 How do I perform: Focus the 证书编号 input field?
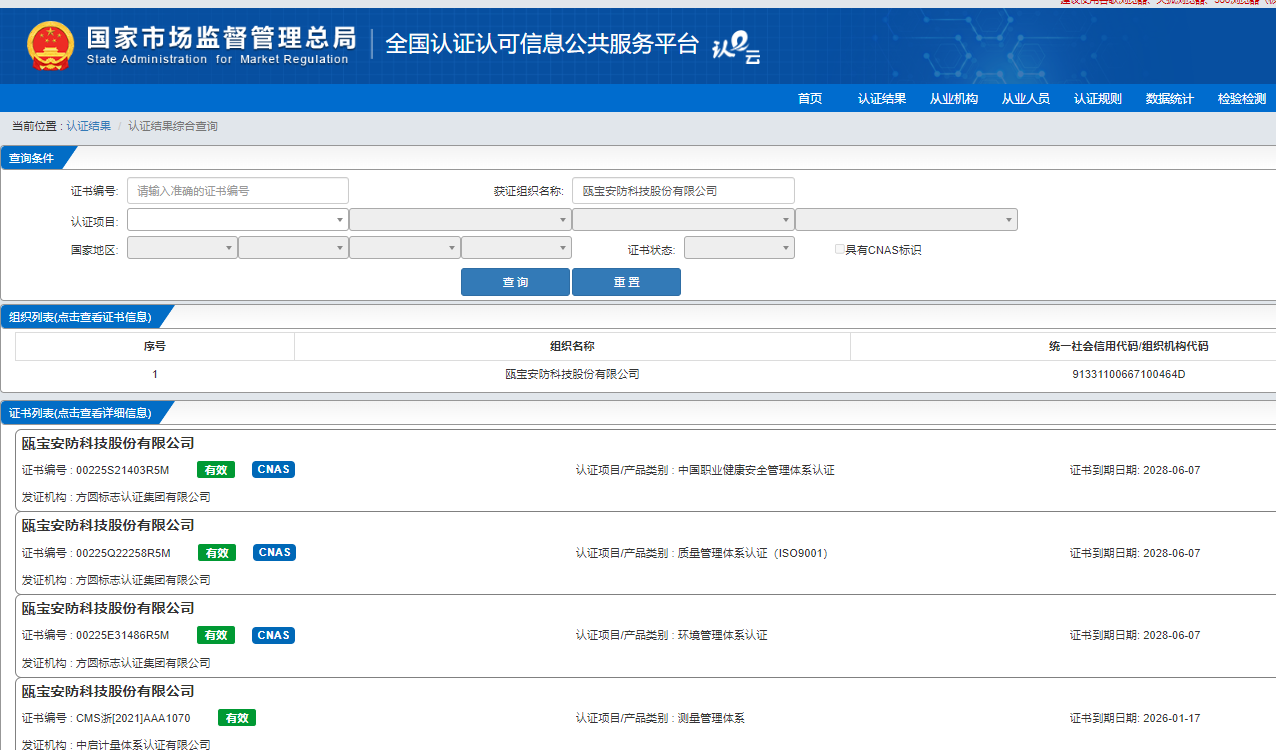(x=237, y=191)
